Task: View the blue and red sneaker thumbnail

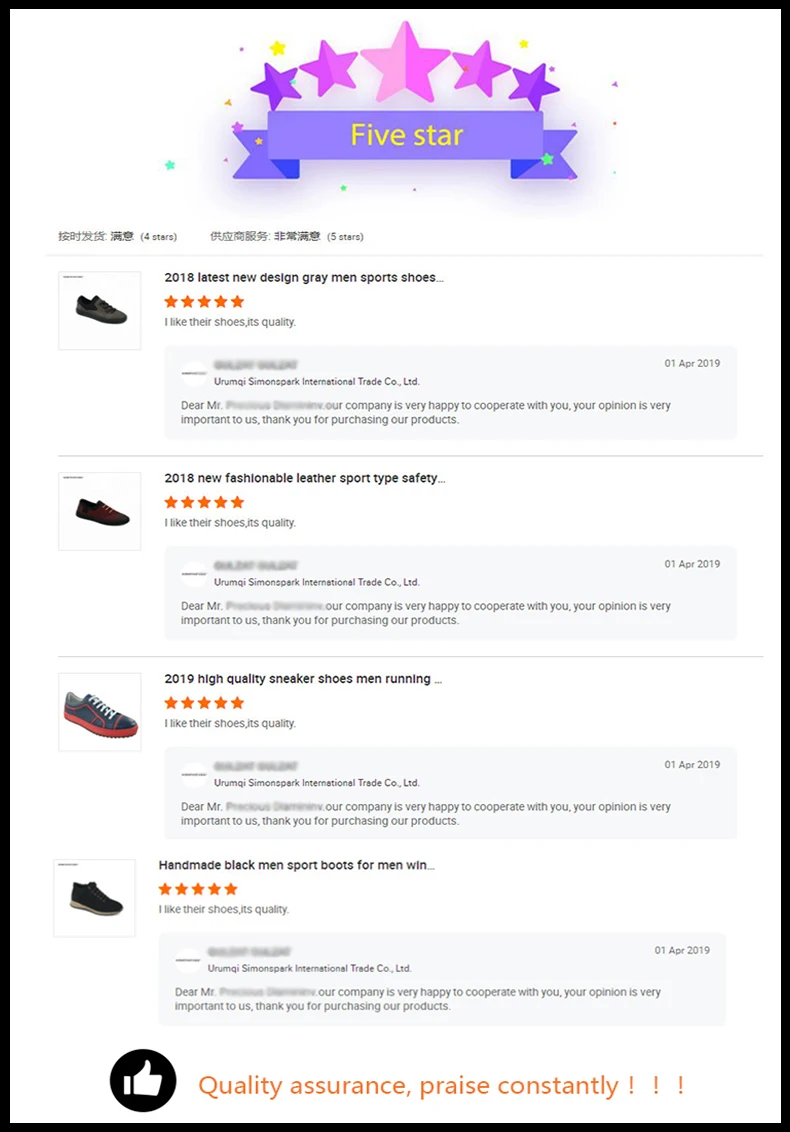Action: [100, 712]
